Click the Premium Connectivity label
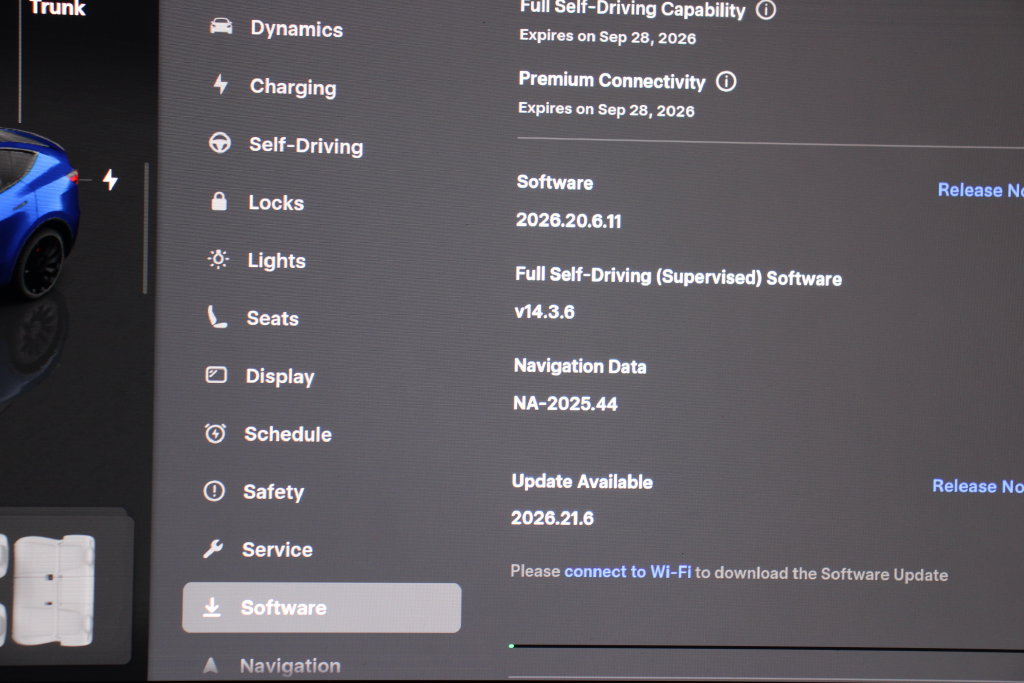 pyautogui.click(x=612, y=80)
